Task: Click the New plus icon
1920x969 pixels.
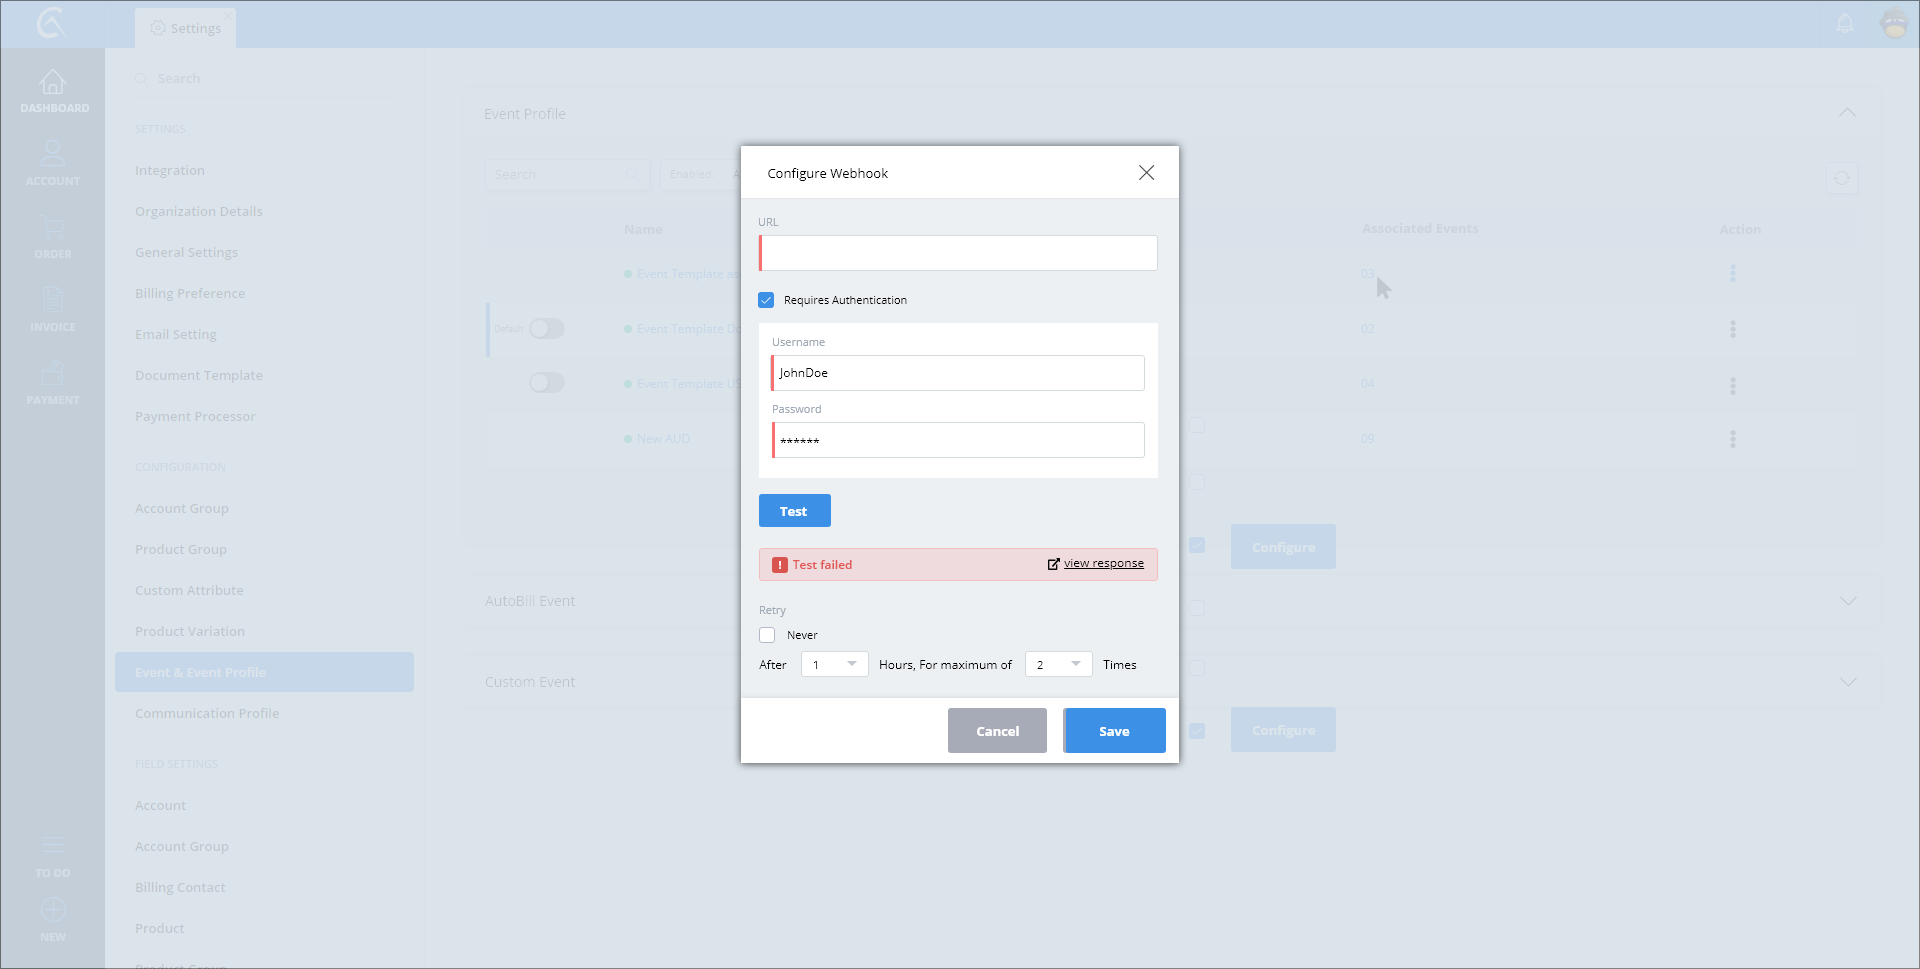Action: click(x=53, y=911)
